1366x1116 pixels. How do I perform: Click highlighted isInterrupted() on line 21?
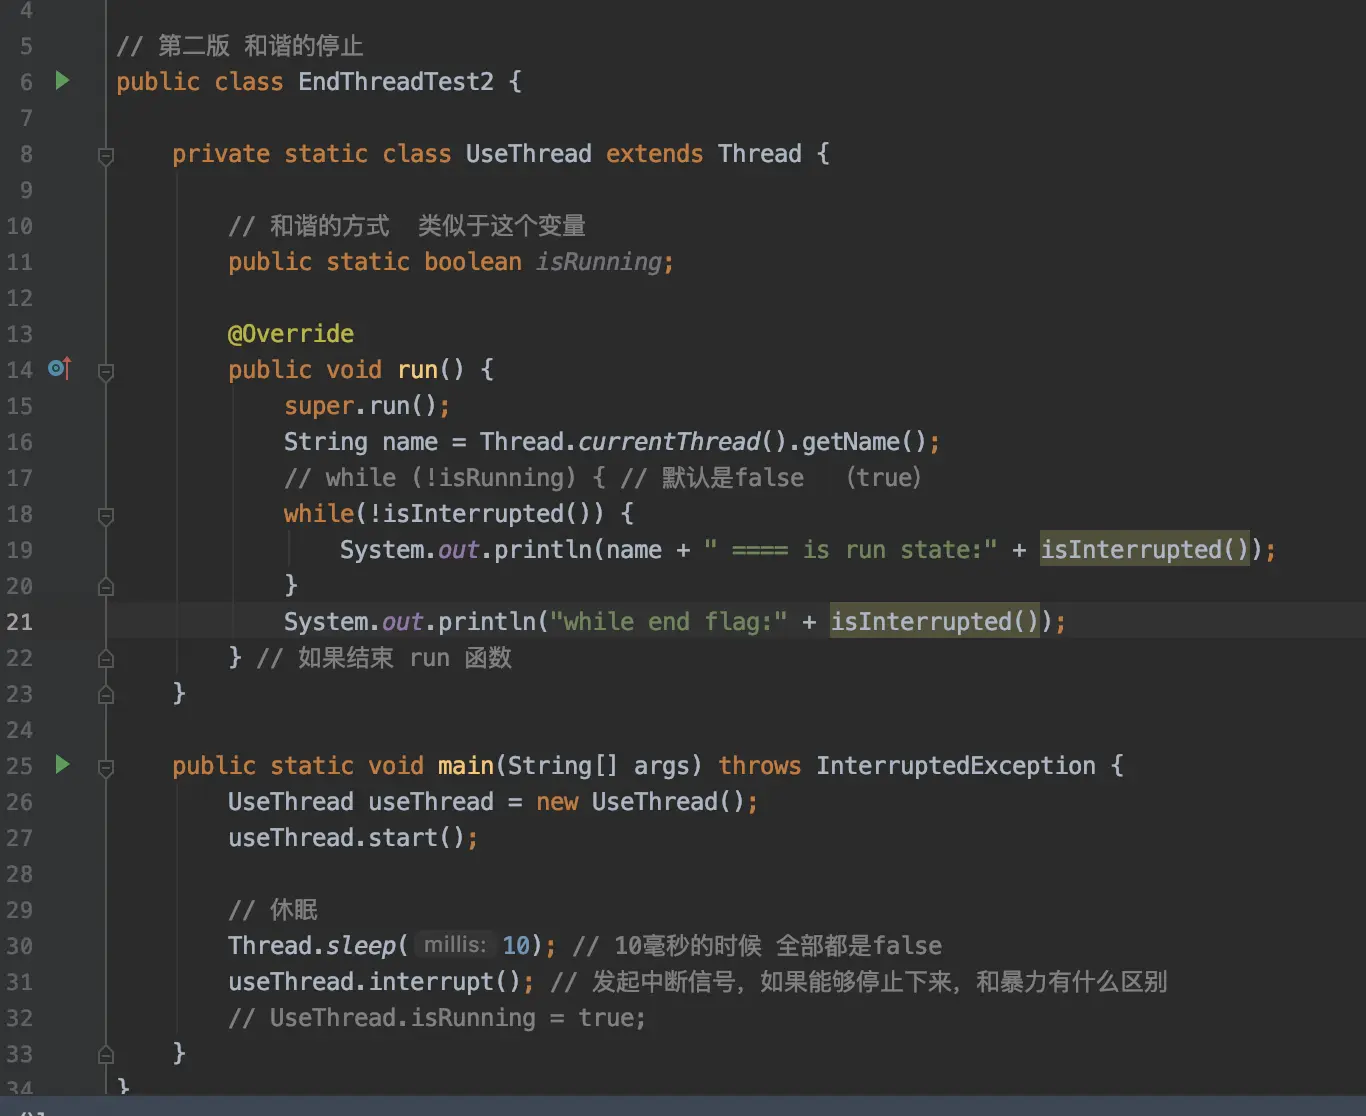[934, 621]
